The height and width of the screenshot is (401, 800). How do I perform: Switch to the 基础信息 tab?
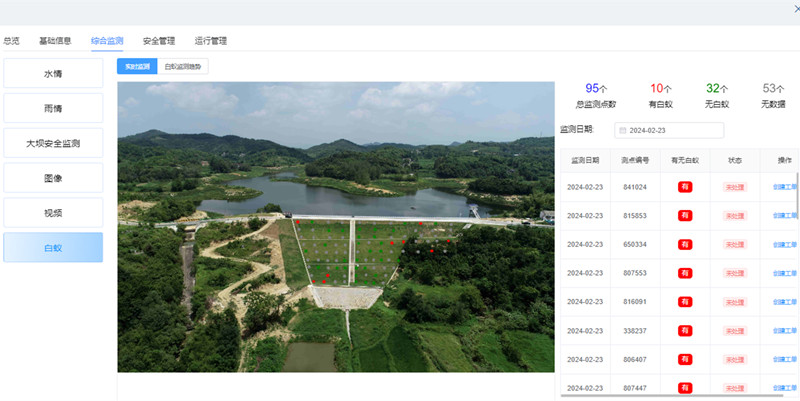[55, 41]
